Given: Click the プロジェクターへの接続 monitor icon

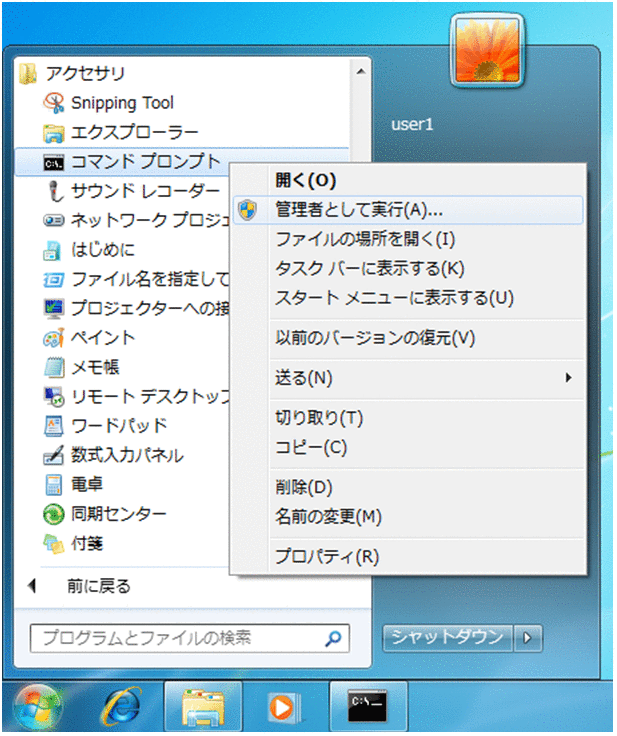Looking at the screenshot, I should coord(53,308).
